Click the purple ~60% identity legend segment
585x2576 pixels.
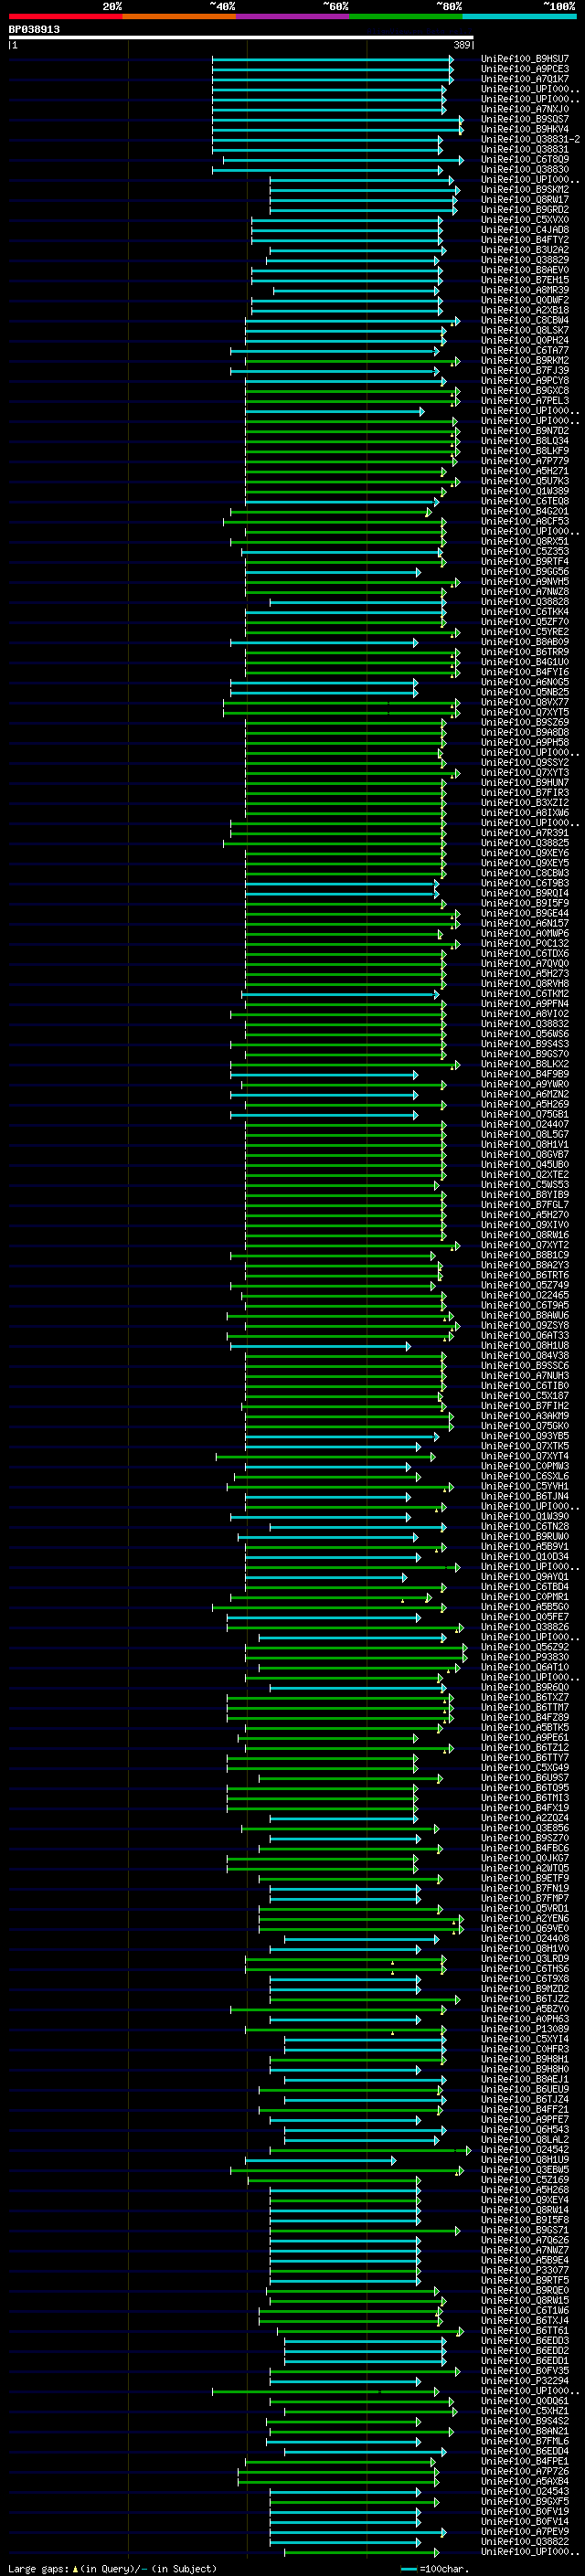pos(292,16)
